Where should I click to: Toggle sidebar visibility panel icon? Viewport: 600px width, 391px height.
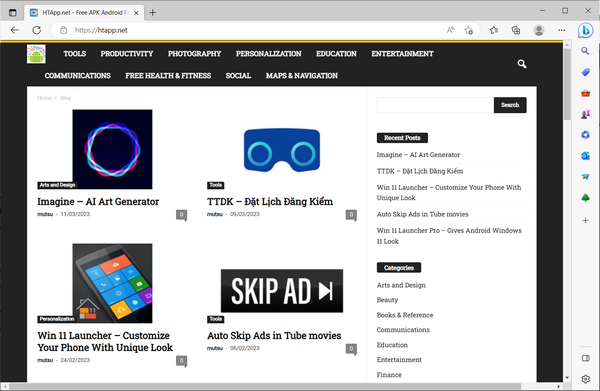point(585,358)
